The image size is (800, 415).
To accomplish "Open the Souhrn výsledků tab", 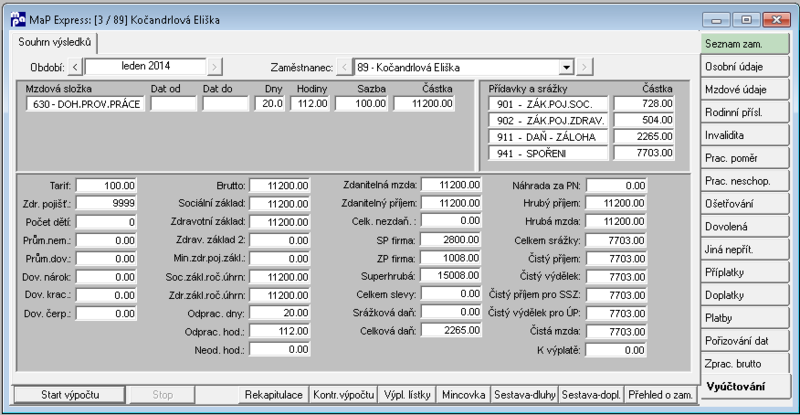I will [x=54, y=42].
